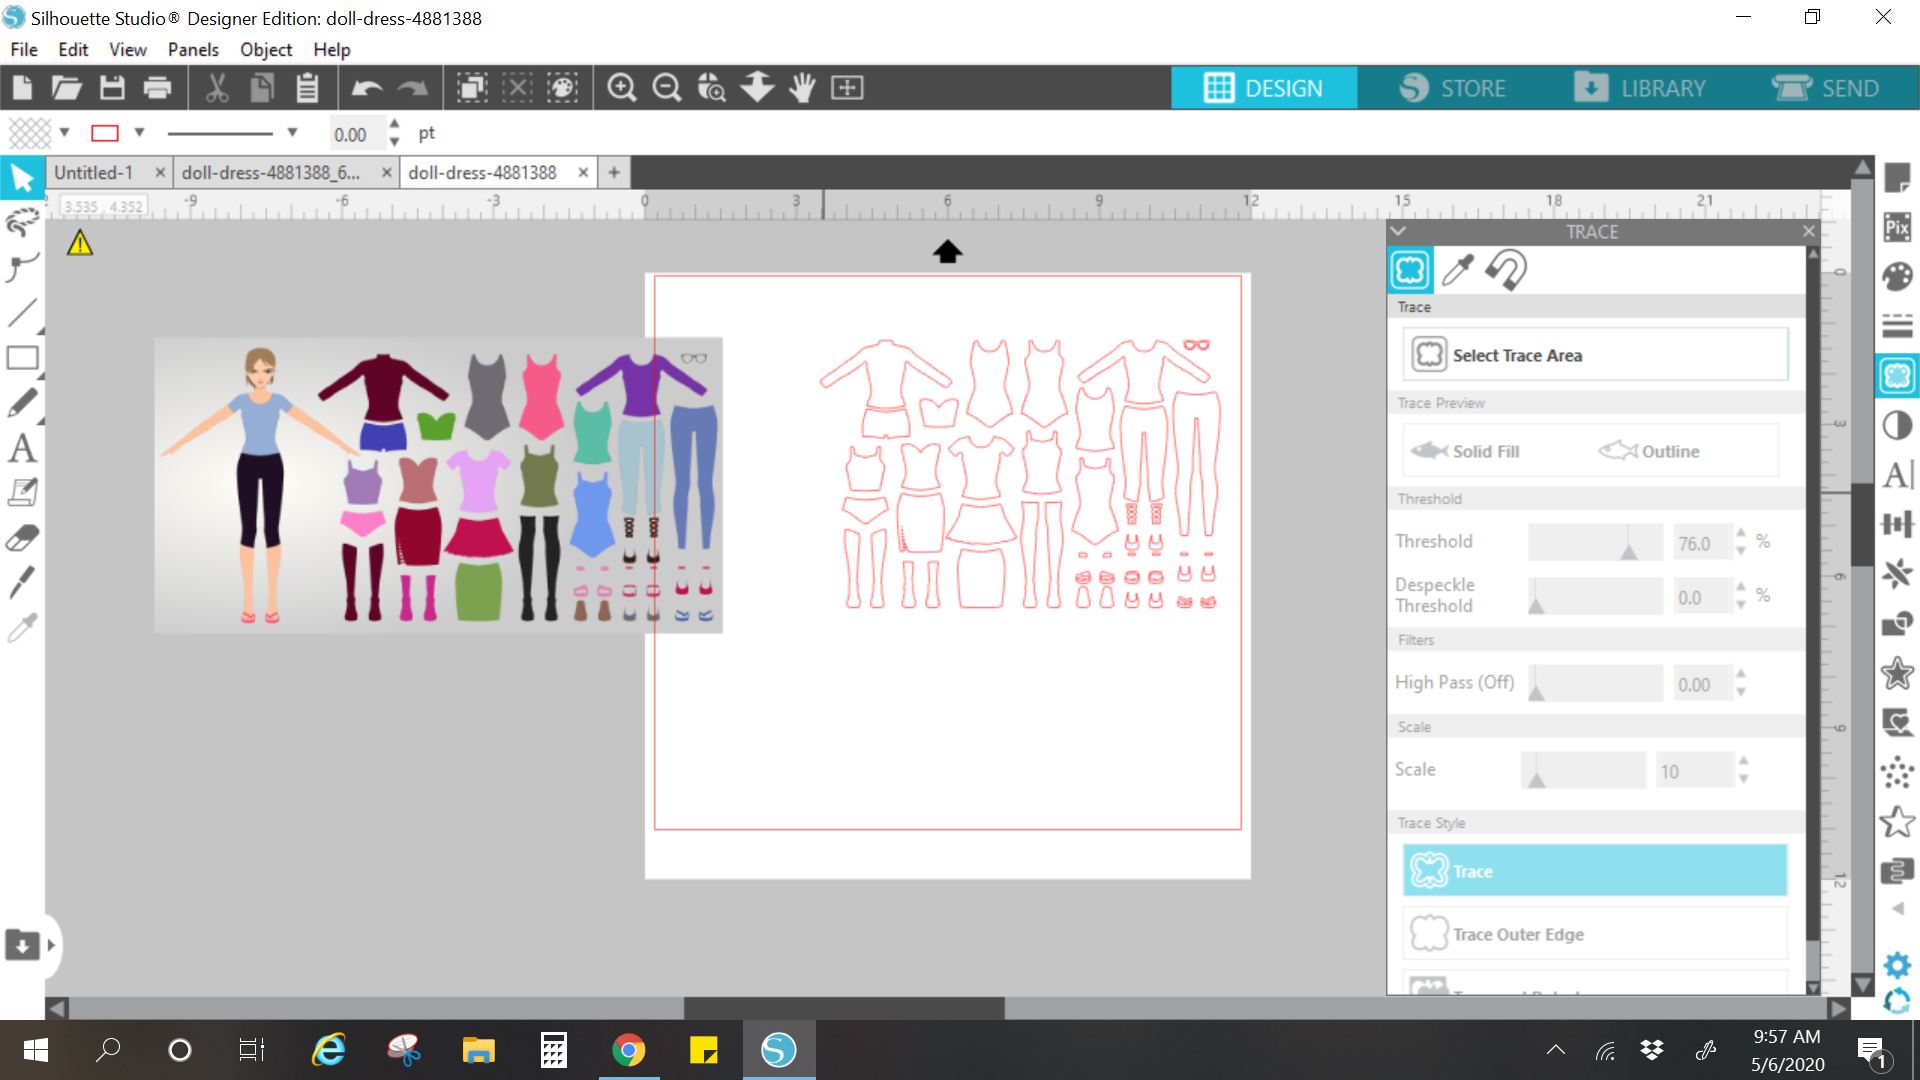The image size is (1920, 1080).
Task: Select the Line drawing tool
Action: 22,313
